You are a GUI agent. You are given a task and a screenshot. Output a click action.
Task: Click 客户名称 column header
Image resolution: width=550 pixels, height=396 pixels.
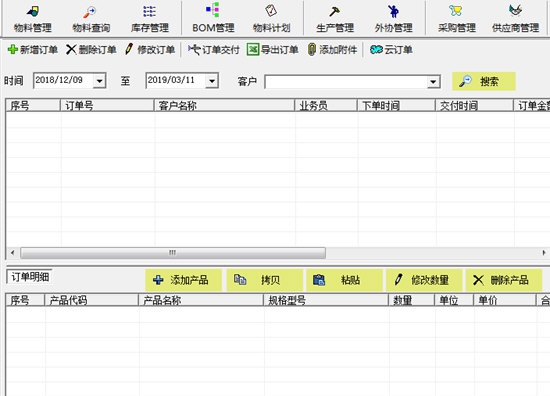click(224, 106)
